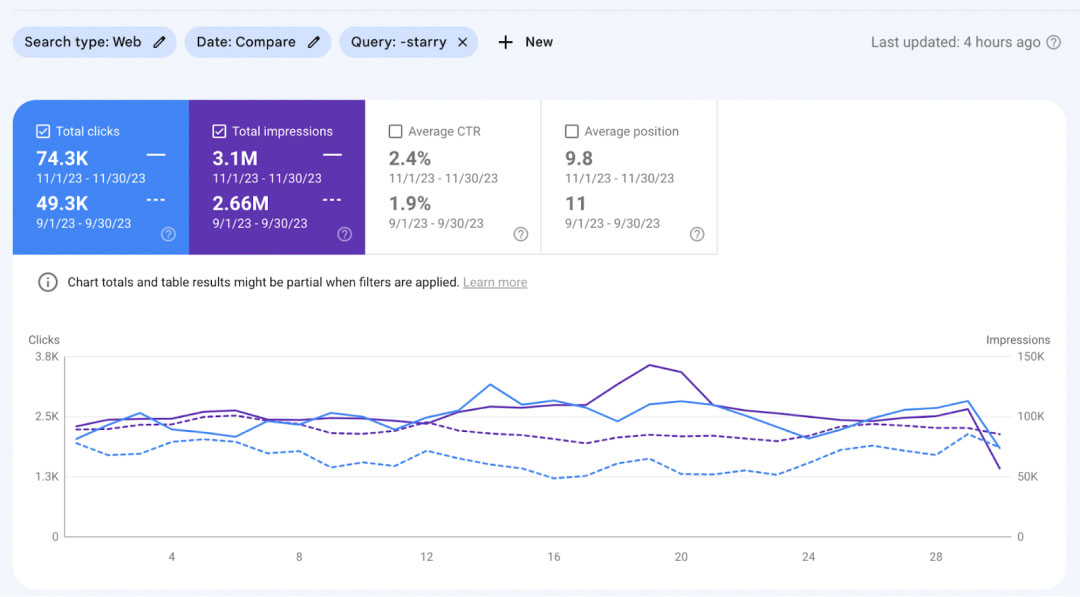Uncheck the Total clicks checkbox
This screenshot has width=1080, height=597.
43,131
